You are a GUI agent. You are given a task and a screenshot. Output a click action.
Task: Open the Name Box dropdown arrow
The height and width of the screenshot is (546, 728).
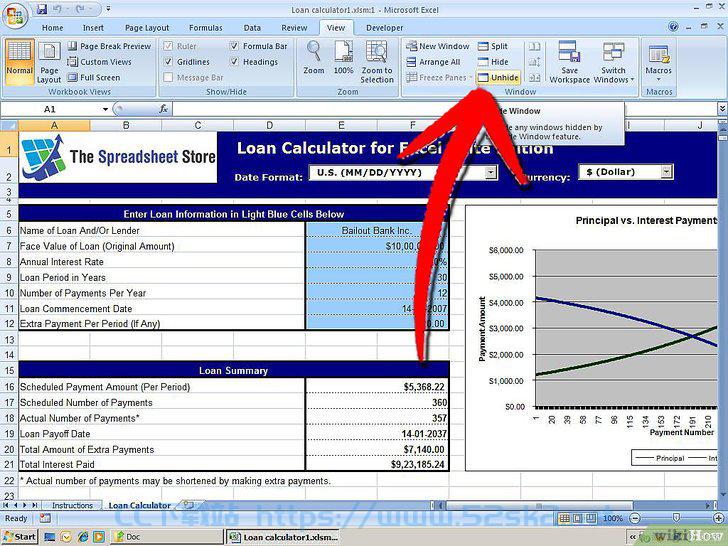105,109
